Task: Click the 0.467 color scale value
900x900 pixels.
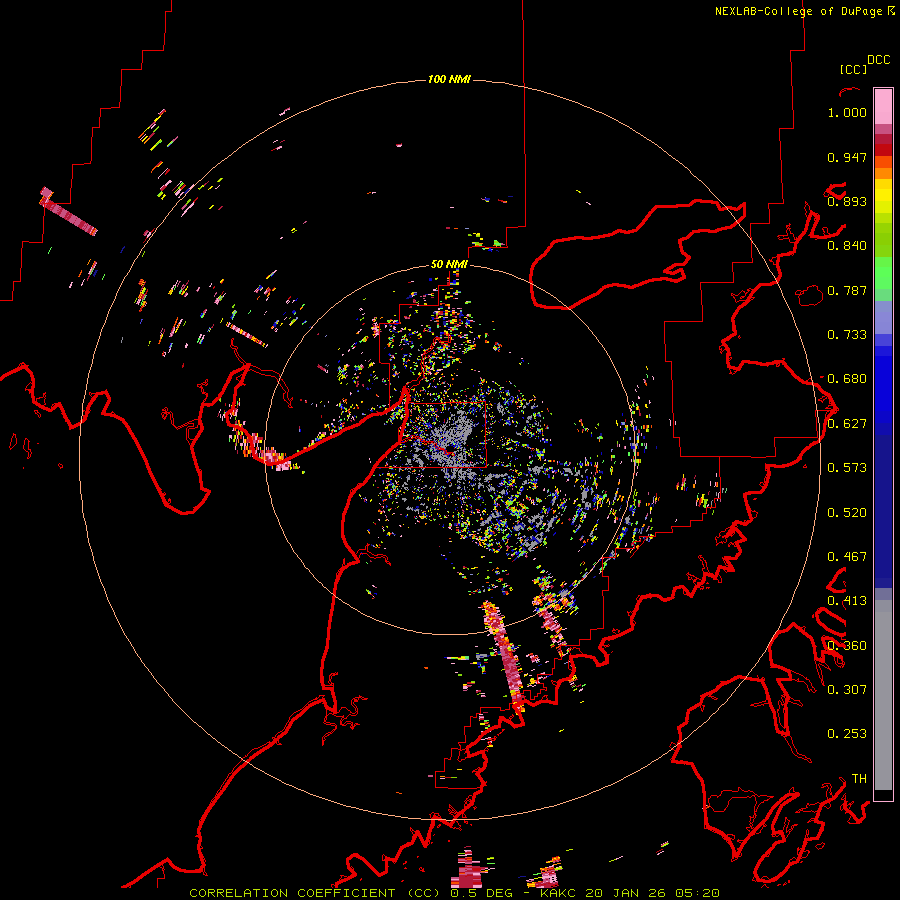Action: tap(847, 557)
